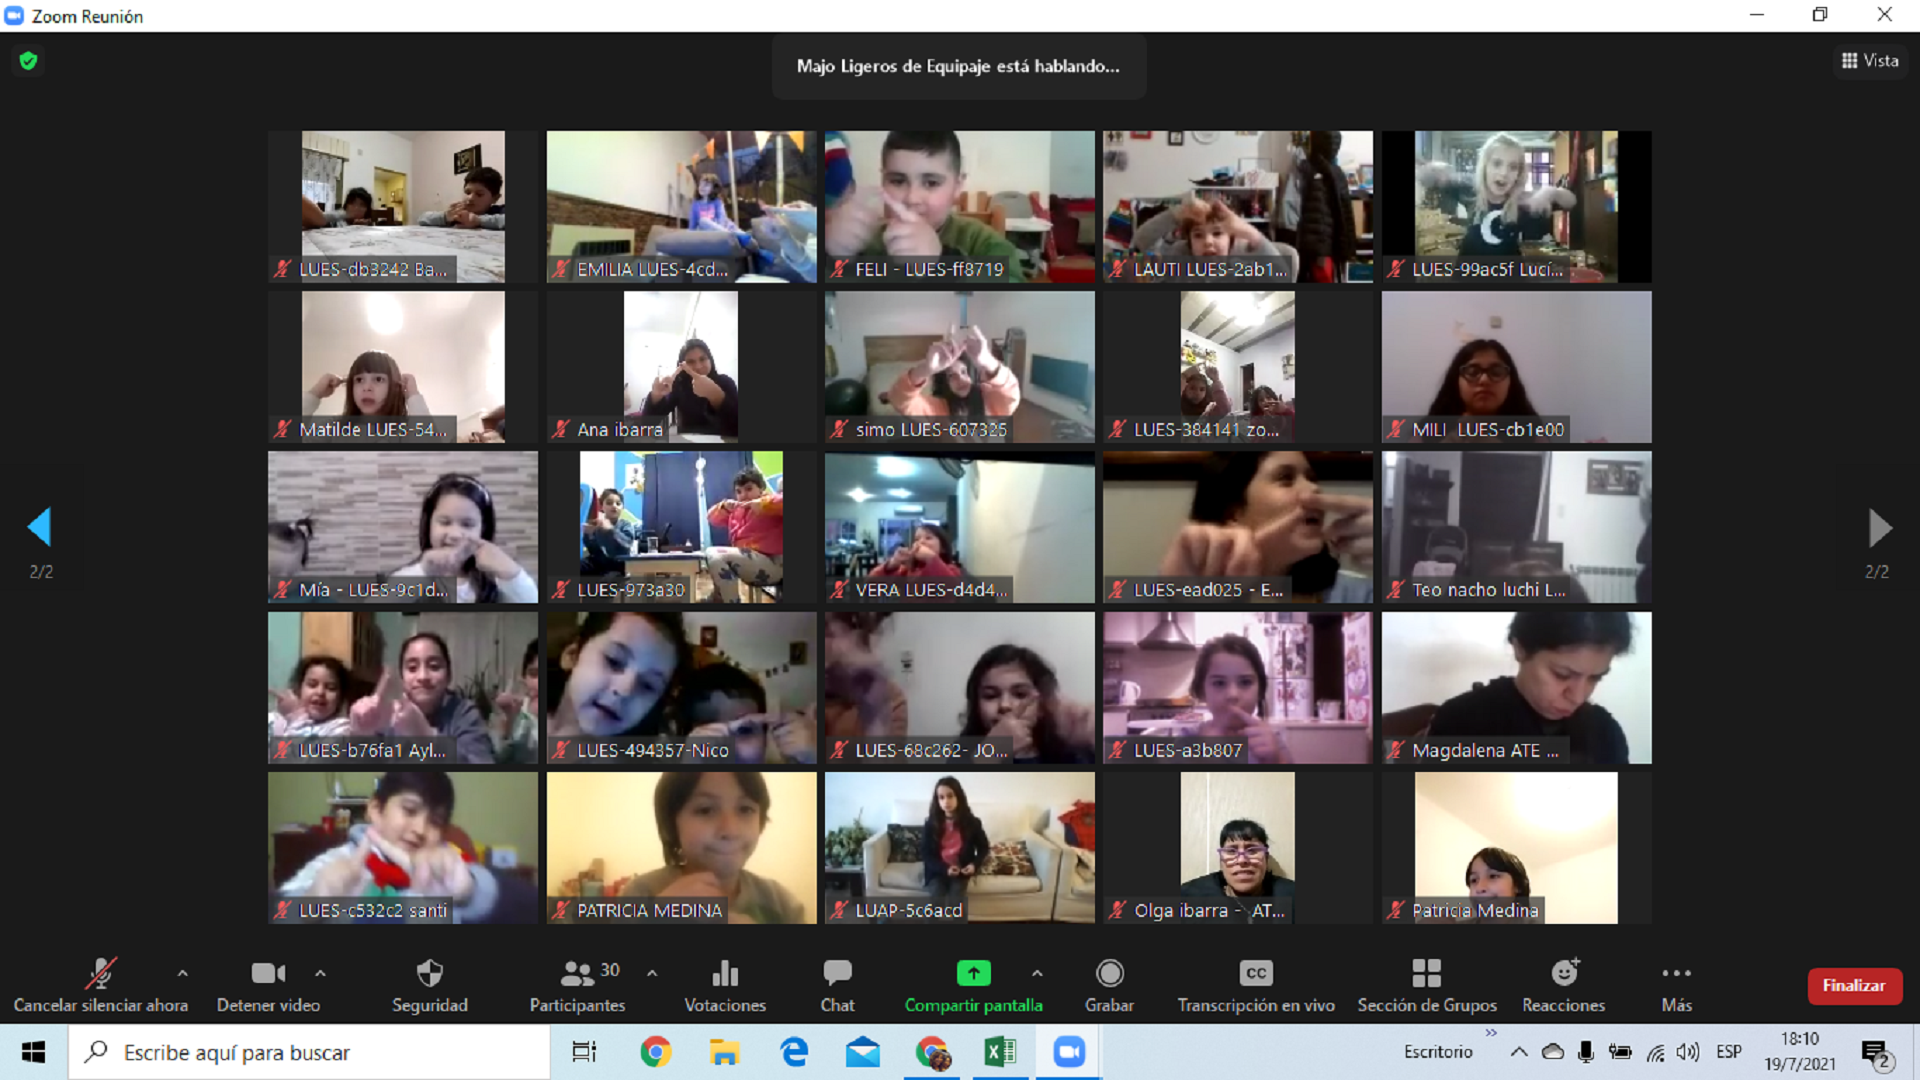This screenshot has height=1080, width=1920.
Task: Click the Record button in toolbar
Action: click(x=1109, y=984)
